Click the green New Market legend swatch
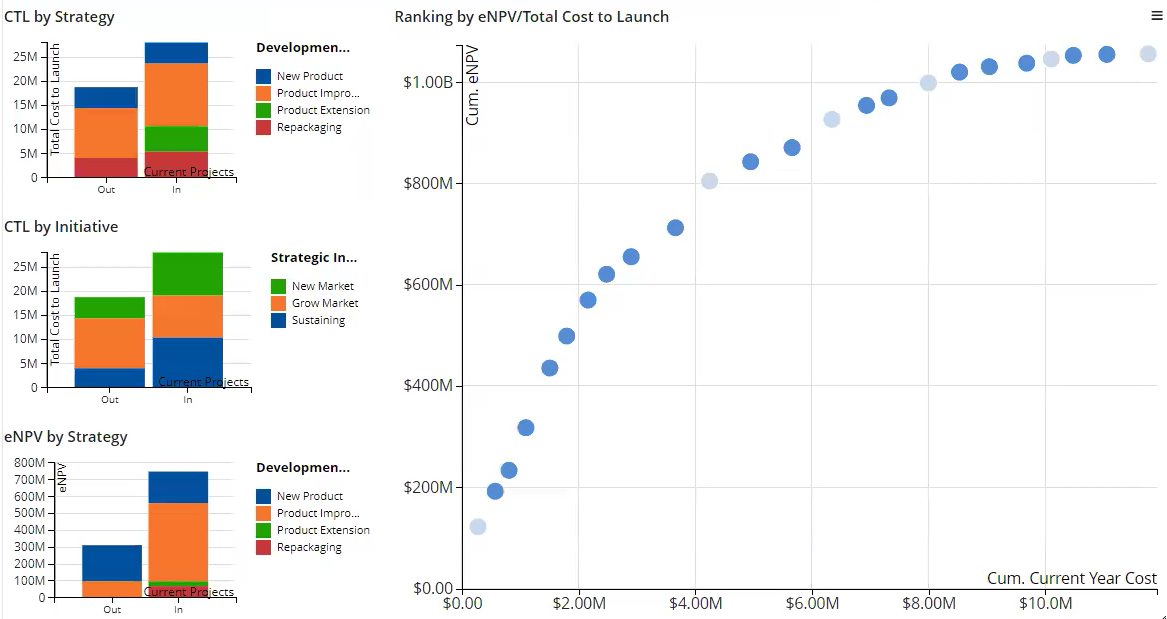Image resolution: width=1167 pixels, height=619 pixels. pos(278,286)
